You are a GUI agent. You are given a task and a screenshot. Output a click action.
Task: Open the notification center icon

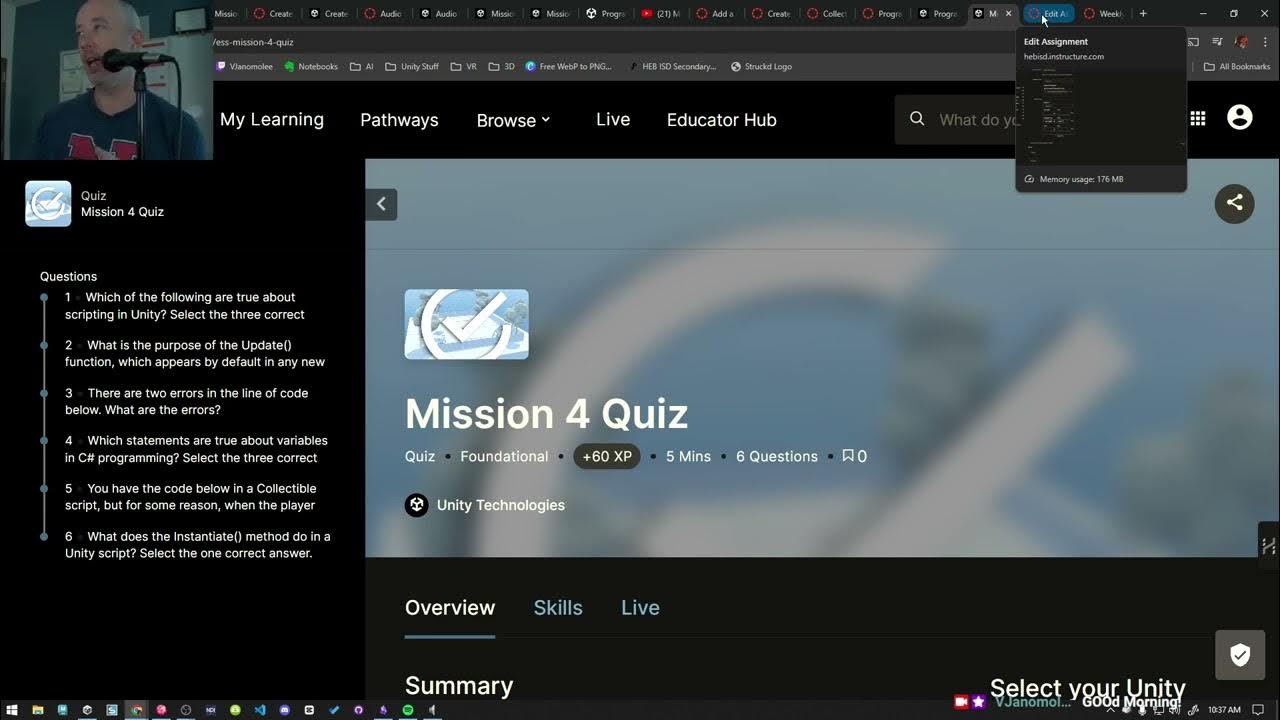coord(1258,710)
